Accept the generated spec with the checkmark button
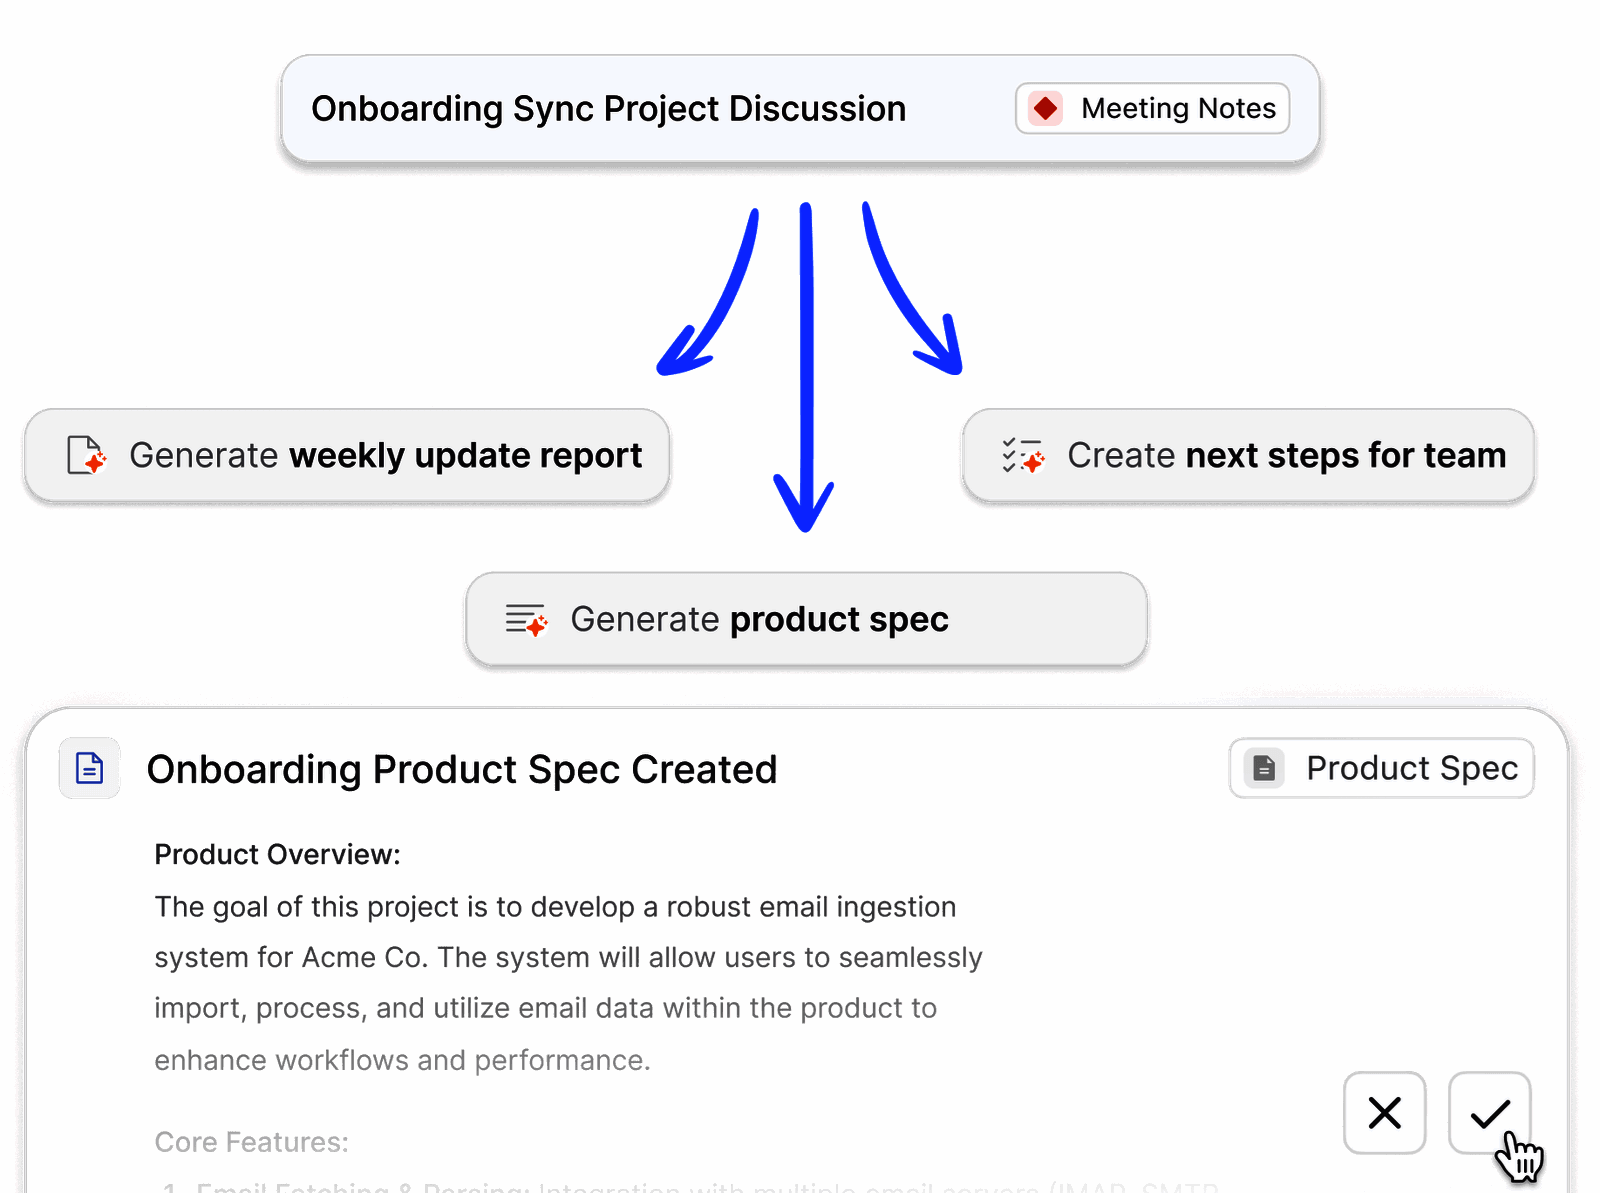This screenshot has height=1193, width=1600. tap(1489, 1112)
